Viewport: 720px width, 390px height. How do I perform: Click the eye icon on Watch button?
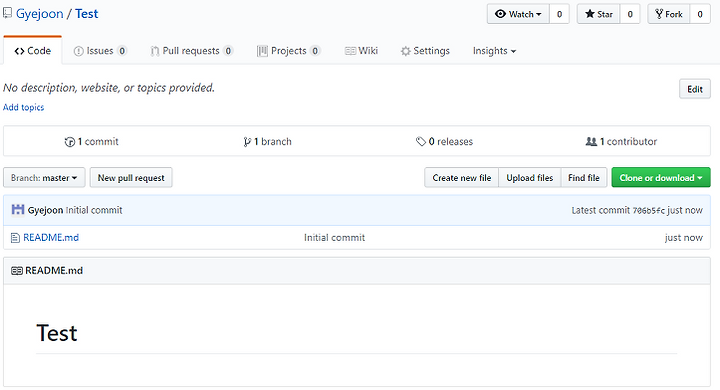[x=501, y=14]
